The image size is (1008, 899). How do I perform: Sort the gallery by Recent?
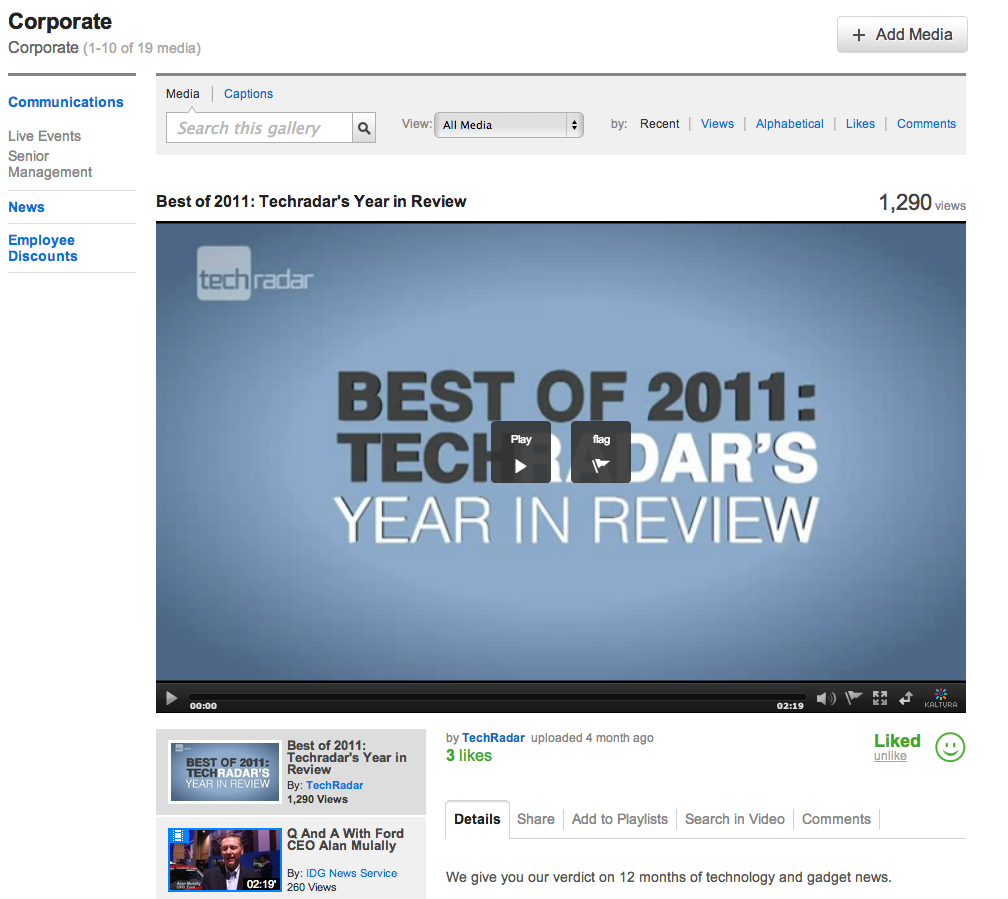pos(660,124)
